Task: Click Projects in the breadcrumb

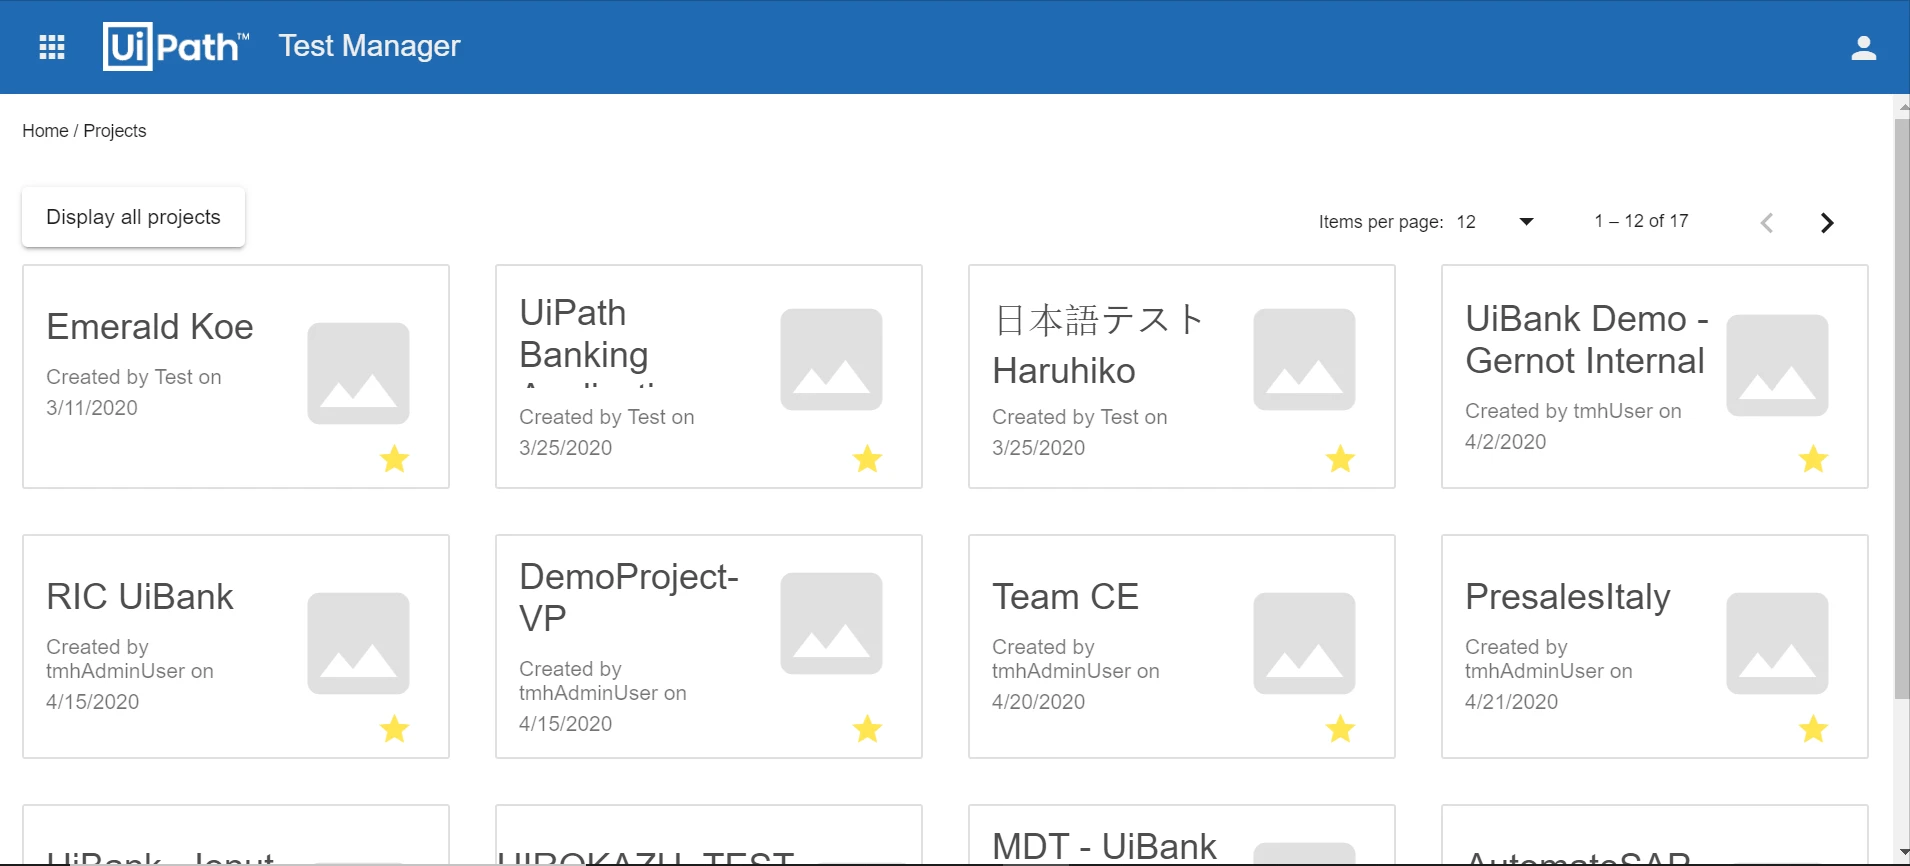Action: click(115, 131)
